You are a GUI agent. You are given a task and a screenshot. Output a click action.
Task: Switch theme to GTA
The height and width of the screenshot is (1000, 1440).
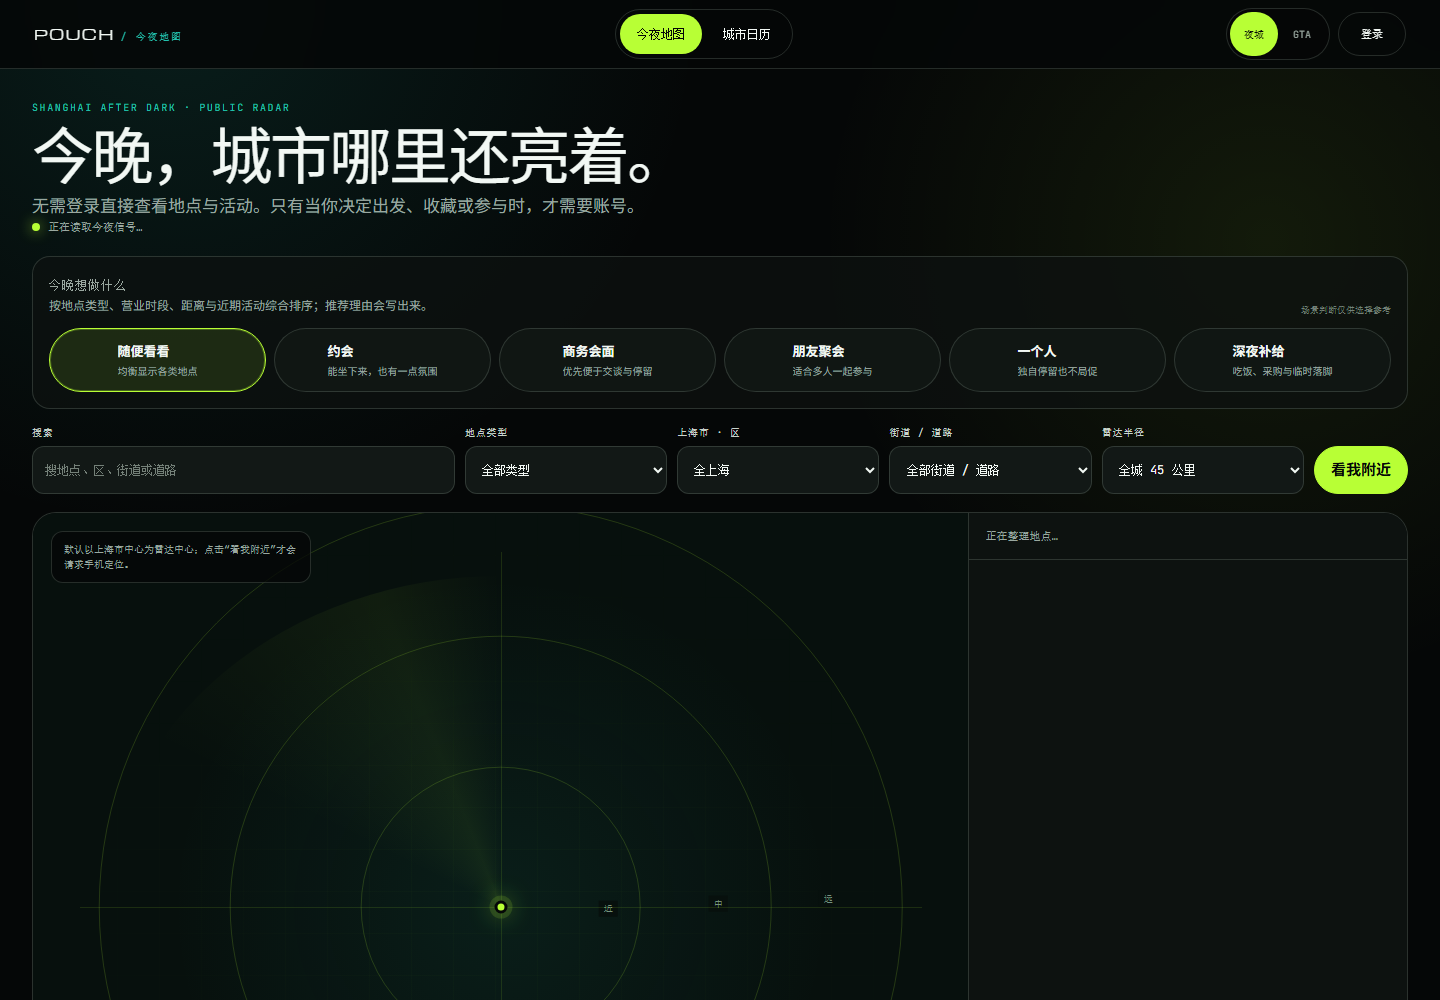point(1302,34)
